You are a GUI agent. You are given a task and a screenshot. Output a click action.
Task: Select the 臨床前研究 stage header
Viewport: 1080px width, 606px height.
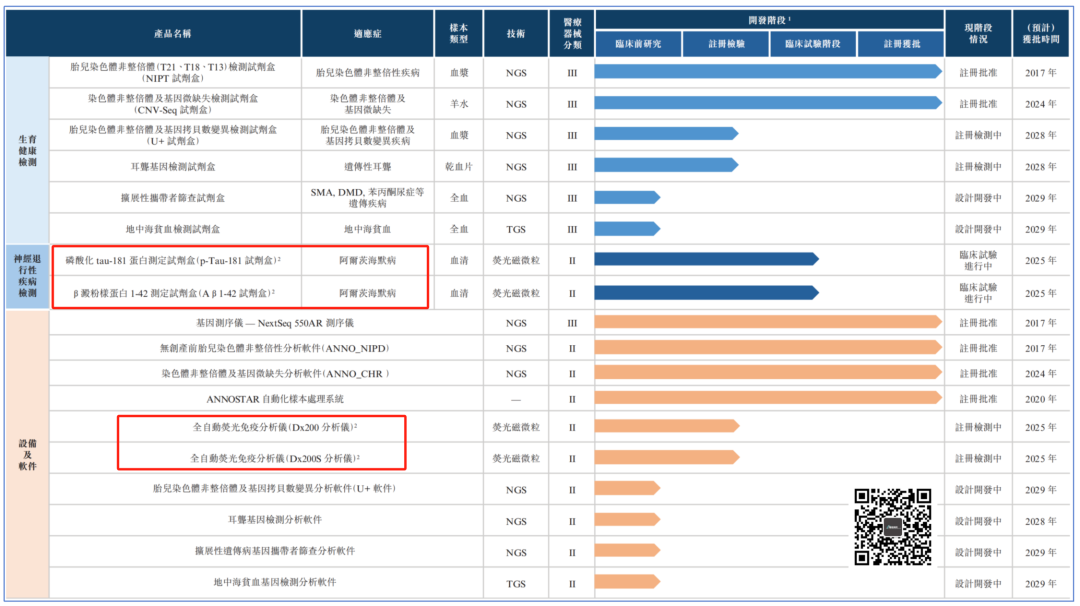click(638, 44)
